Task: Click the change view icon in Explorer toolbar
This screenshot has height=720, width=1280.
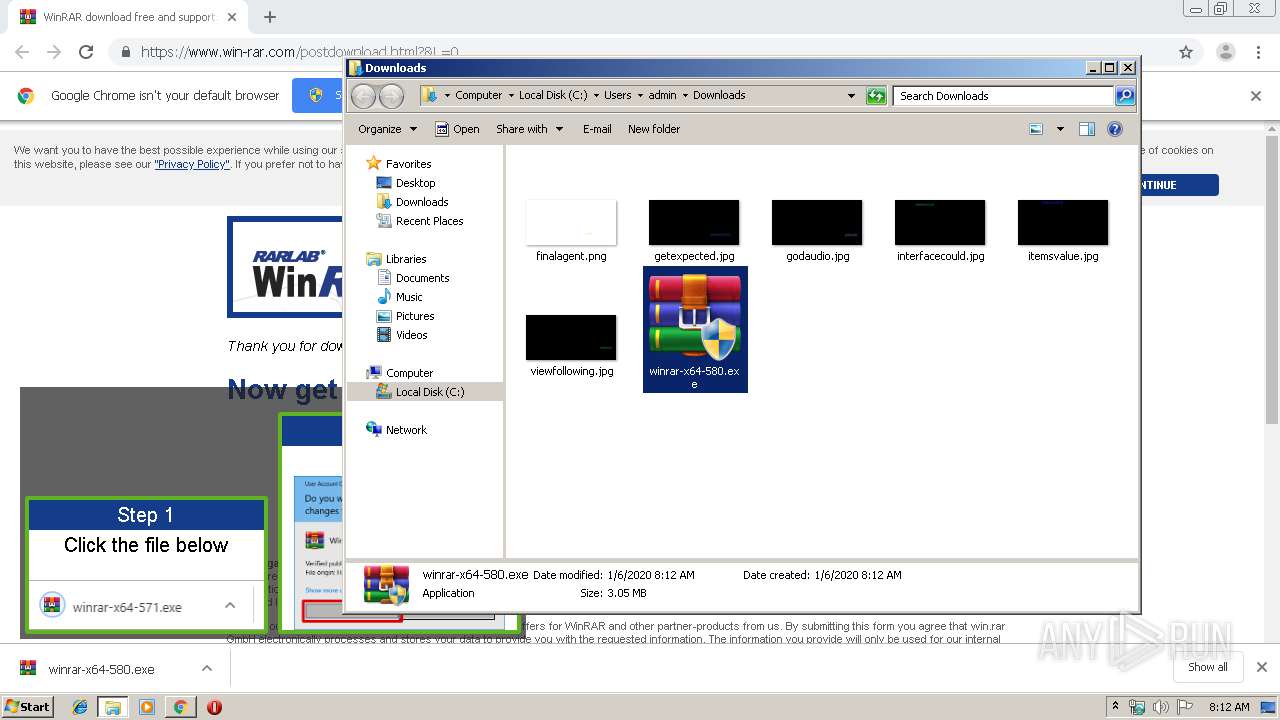Action: pyautogui.click(x=1036, y=129)
